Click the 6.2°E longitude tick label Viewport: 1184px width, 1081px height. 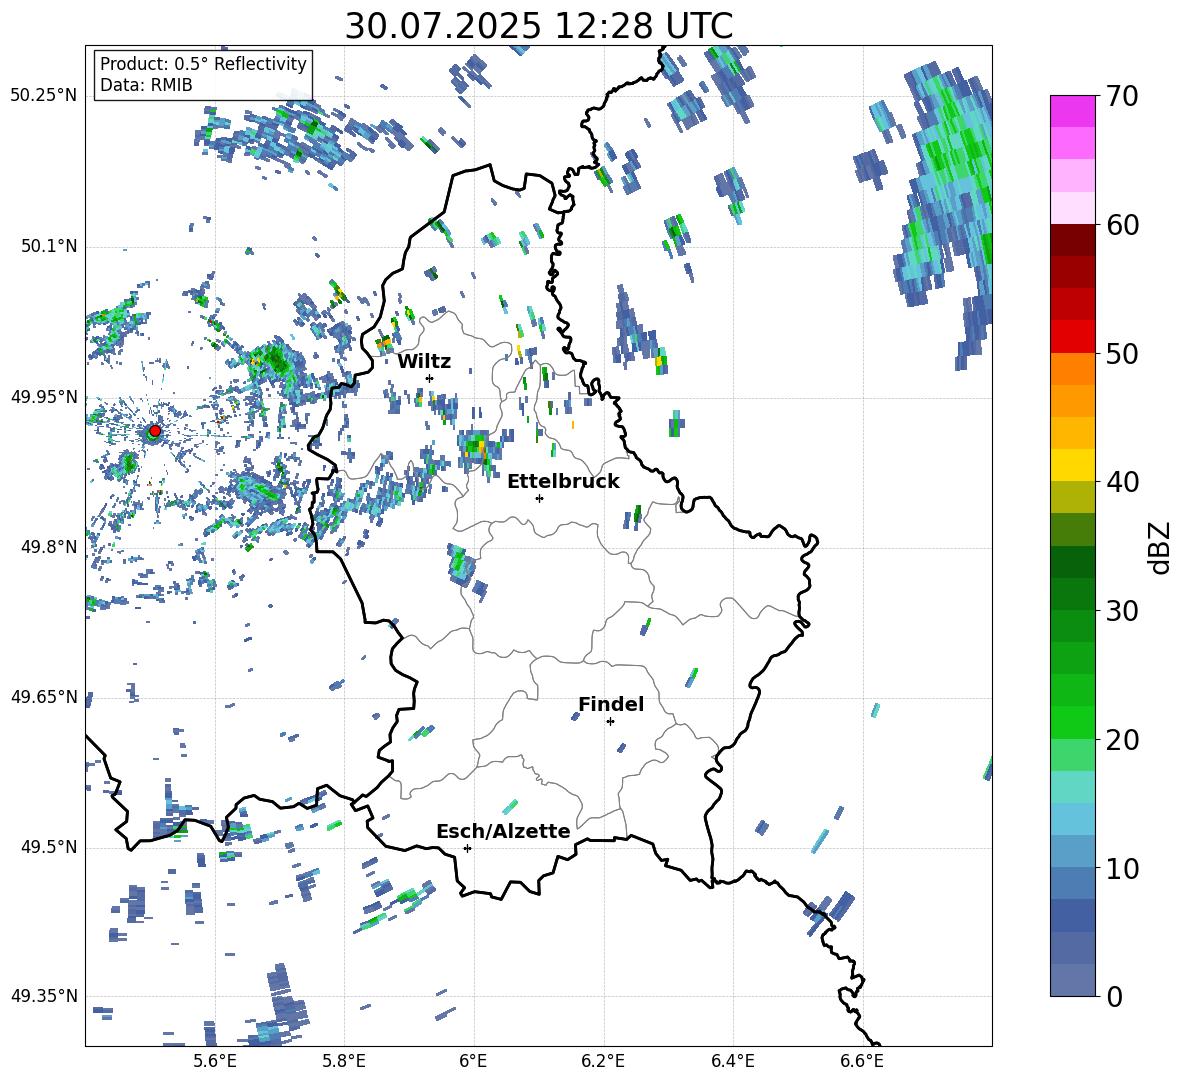pyautogui.click(x=603, y=1061)
